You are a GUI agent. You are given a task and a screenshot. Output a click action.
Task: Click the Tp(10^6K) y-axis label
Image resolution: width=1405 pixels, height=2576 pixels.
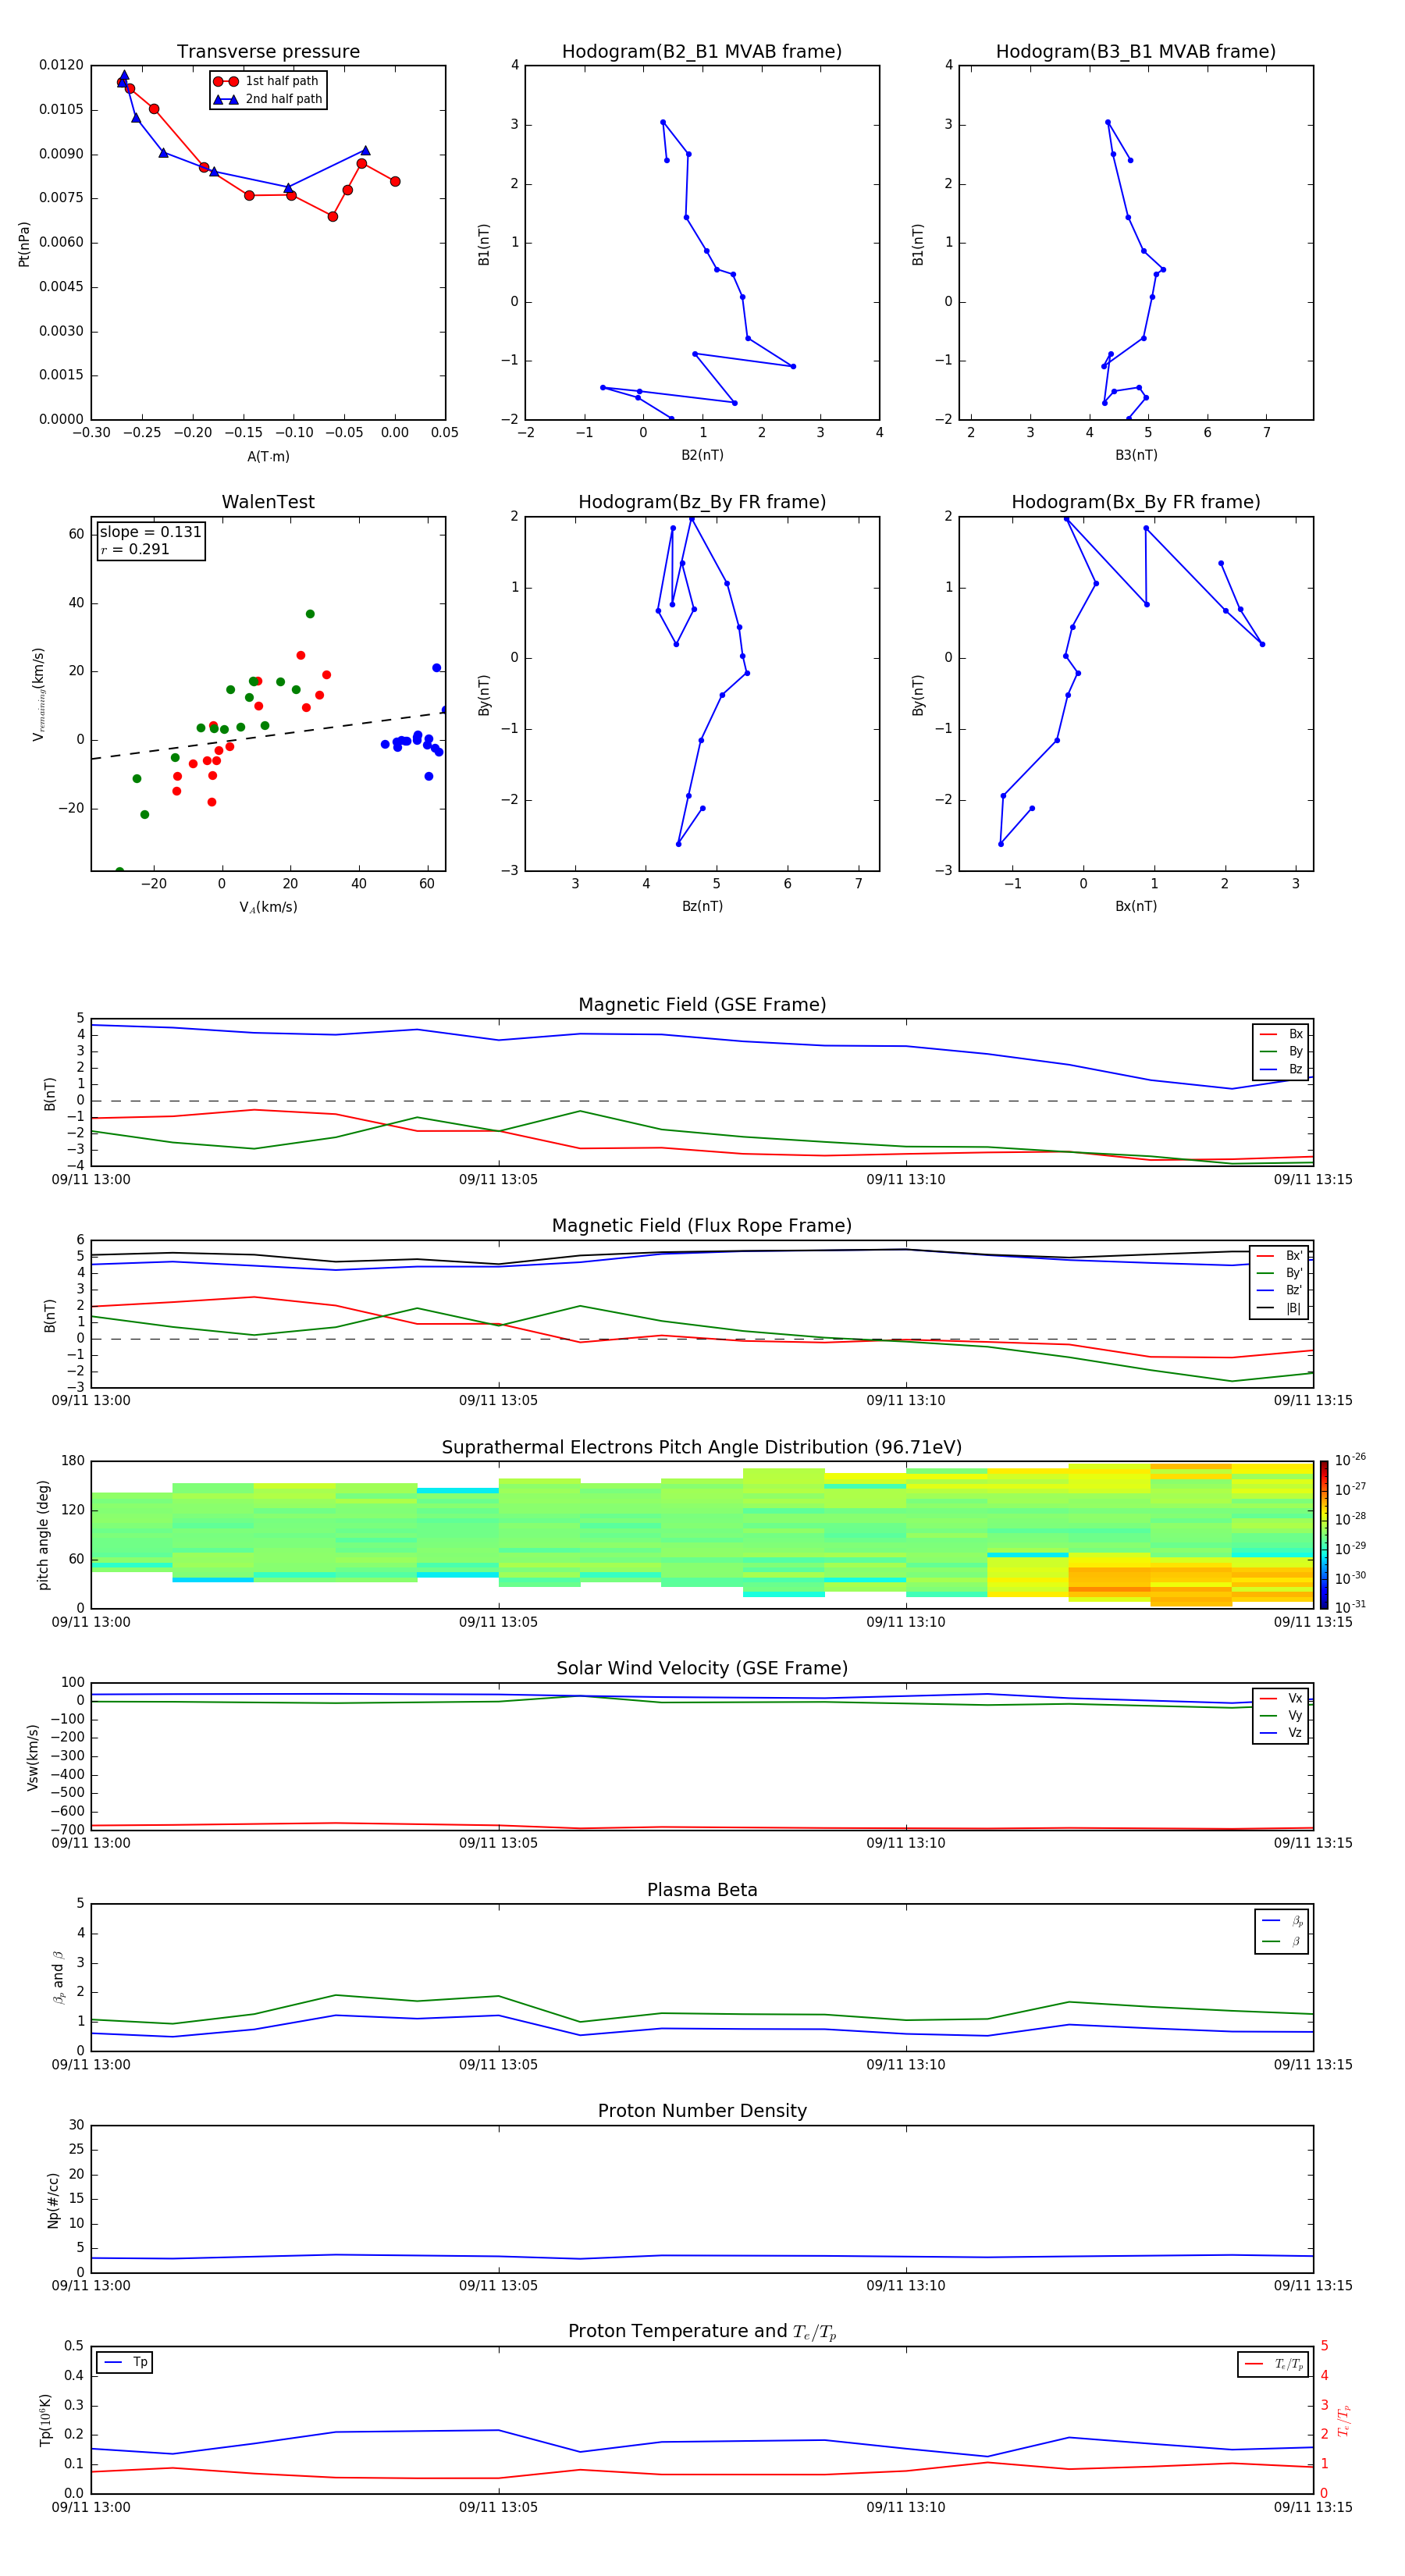click(x=45, y=2420)
